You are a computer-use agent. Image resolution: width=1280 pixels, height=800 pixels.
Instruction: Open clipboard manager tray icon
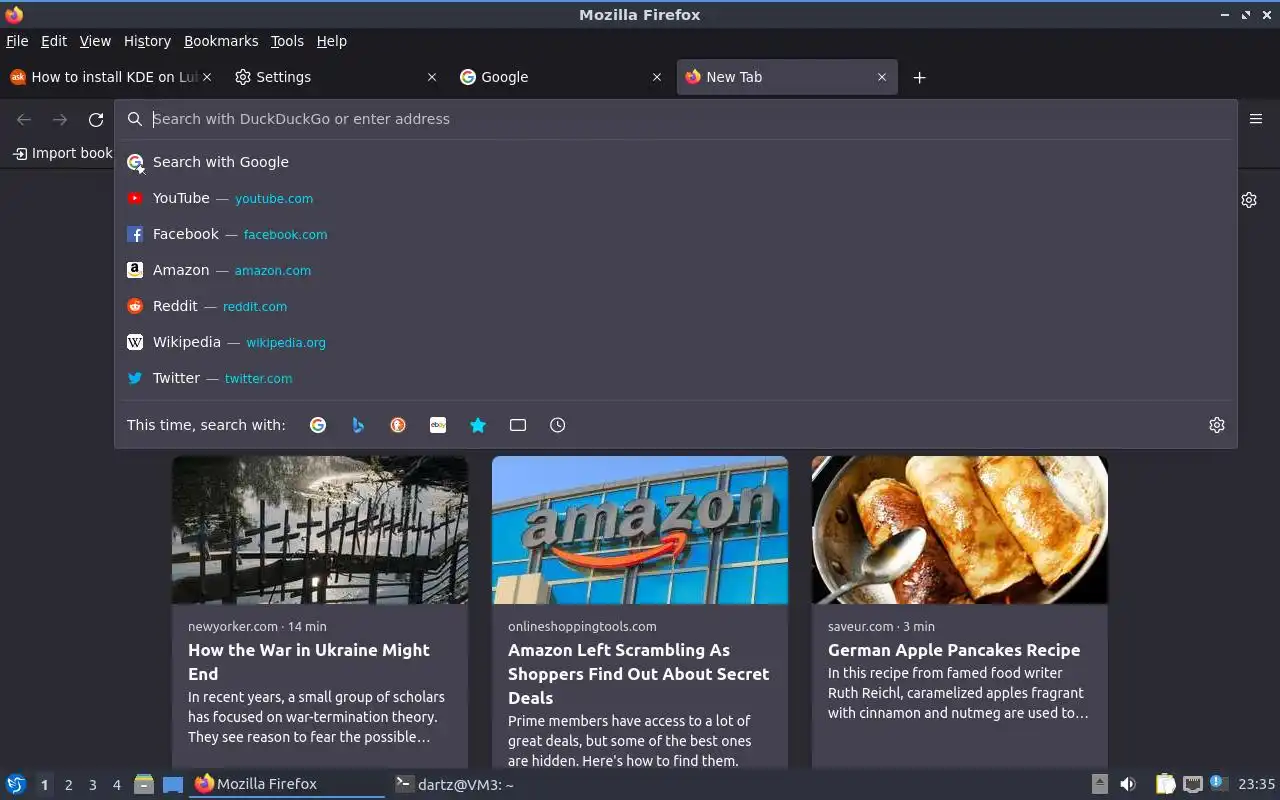[1166, 784]
